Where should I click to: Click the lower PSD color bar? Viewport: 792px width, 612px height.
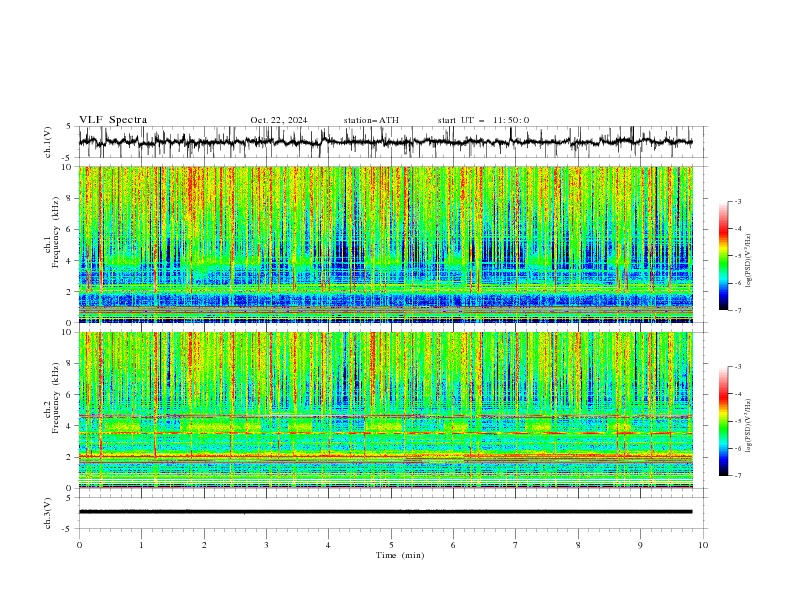pos(723,421)
